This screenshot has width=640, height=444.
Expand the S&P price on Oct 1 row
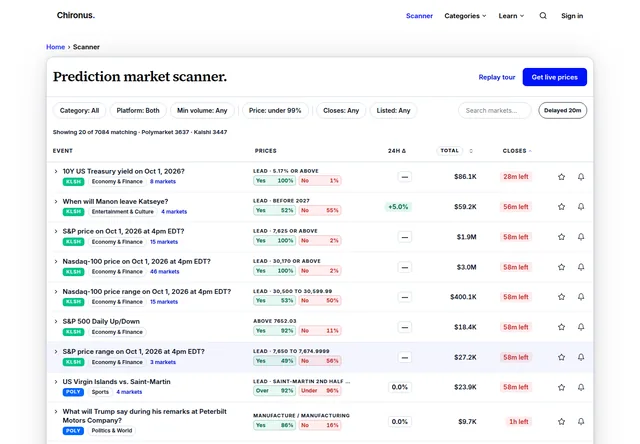tap(56, 231)
